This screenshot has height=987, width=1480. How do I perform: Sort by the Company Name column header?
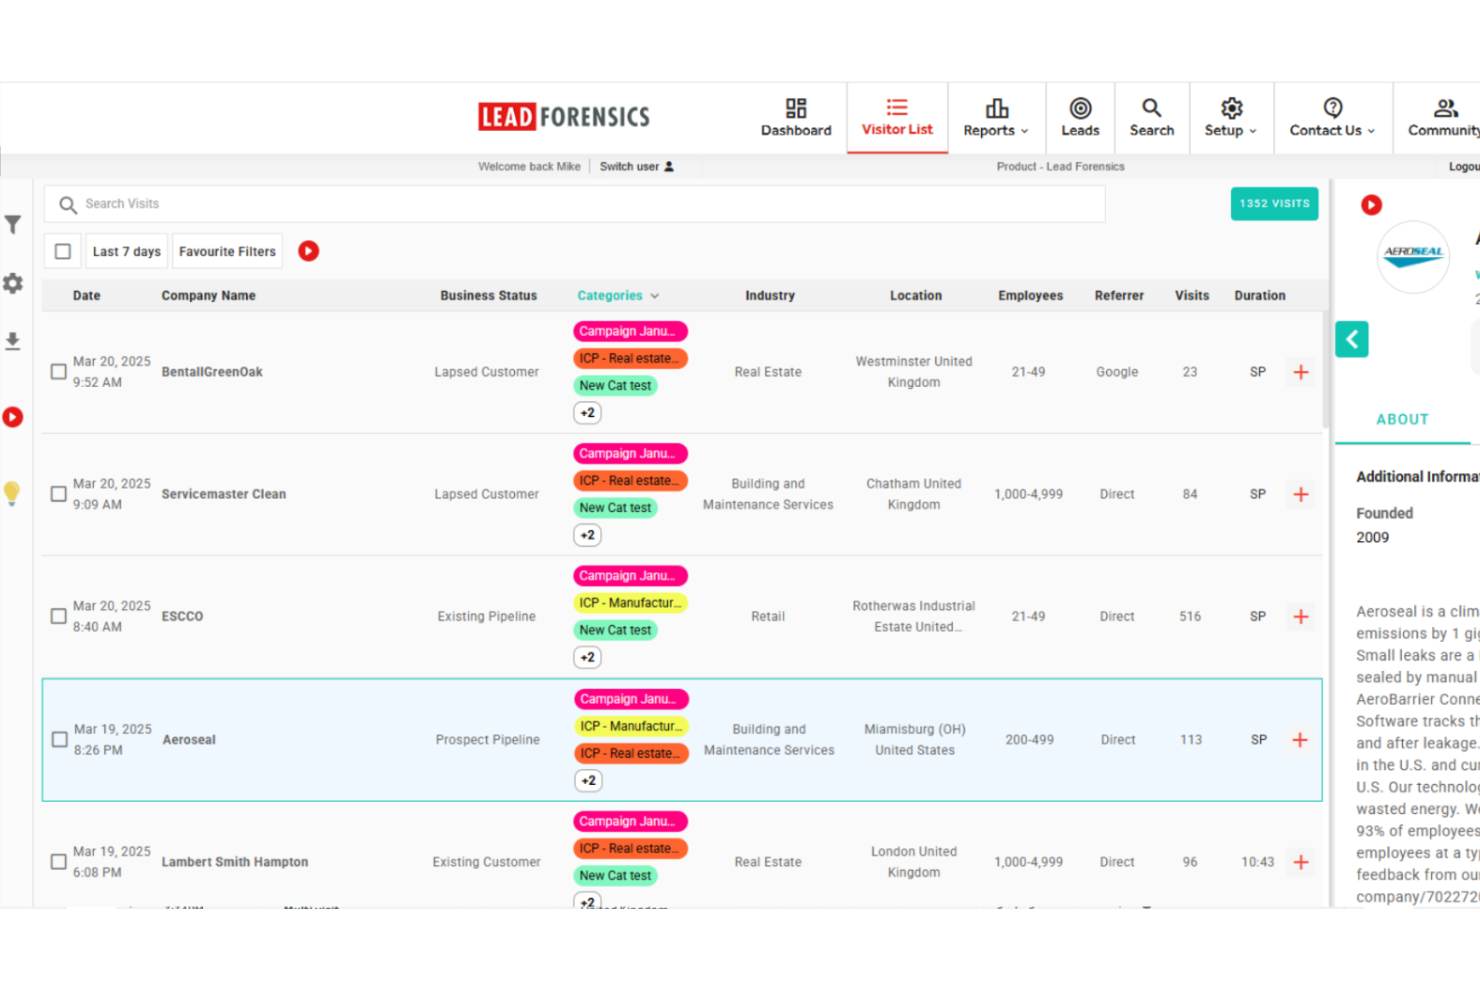(209, 296)
